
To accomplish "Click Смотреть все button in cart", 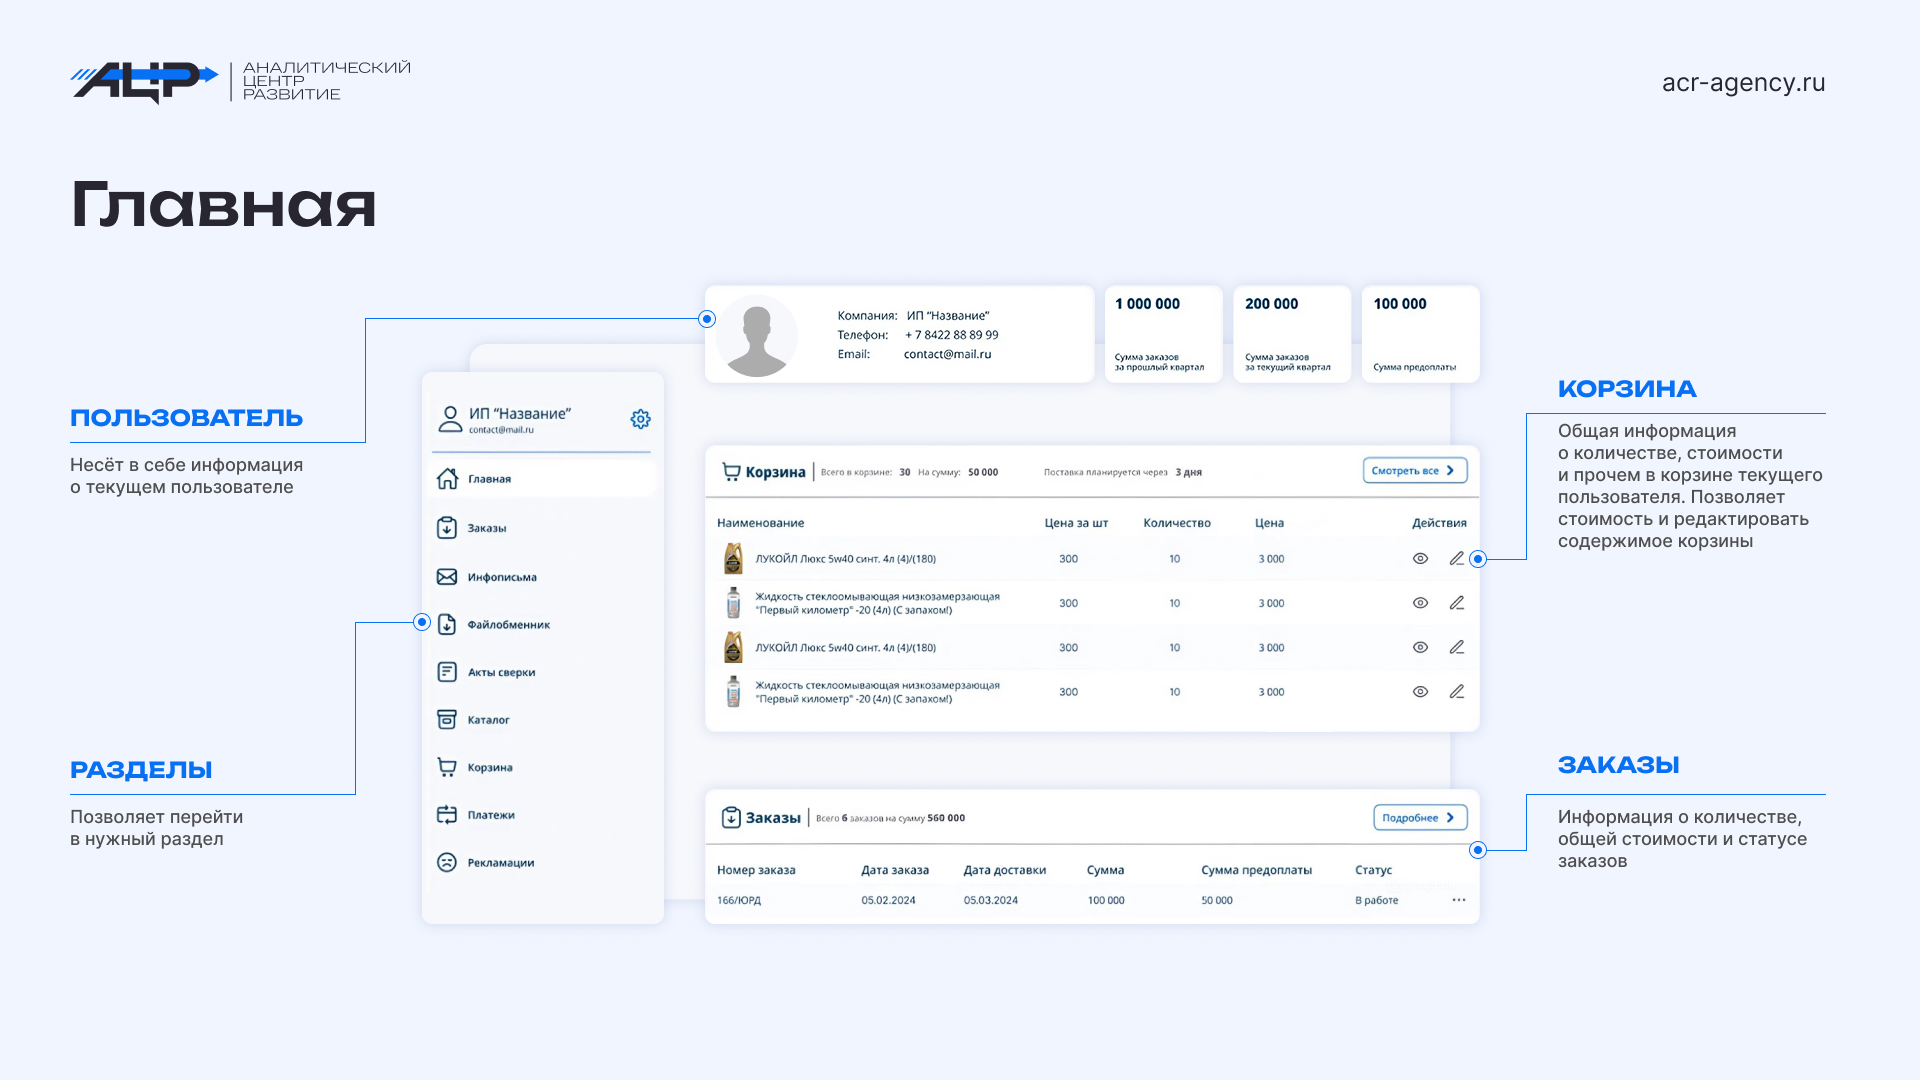I will pyautogui.click(x=1414, y=471).
